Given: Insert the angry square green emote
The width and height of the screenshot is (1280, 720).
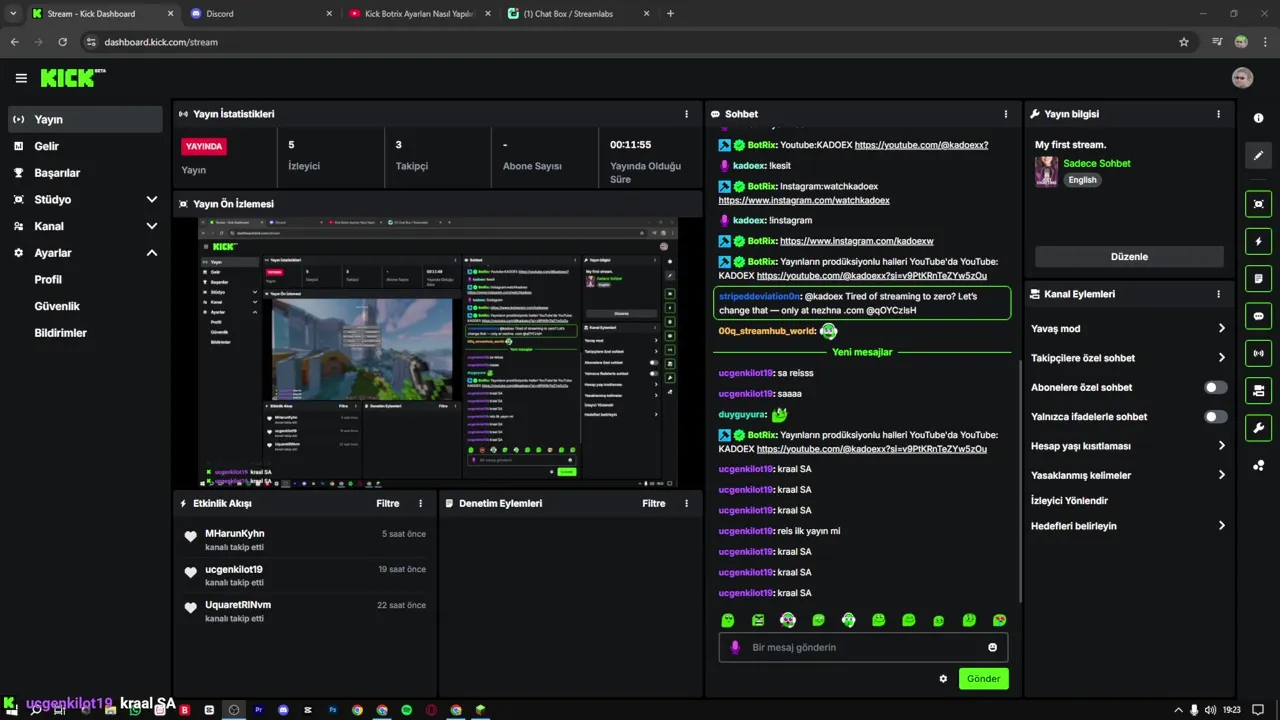Looking at the screenshot, I should click(x=758, y=620).
